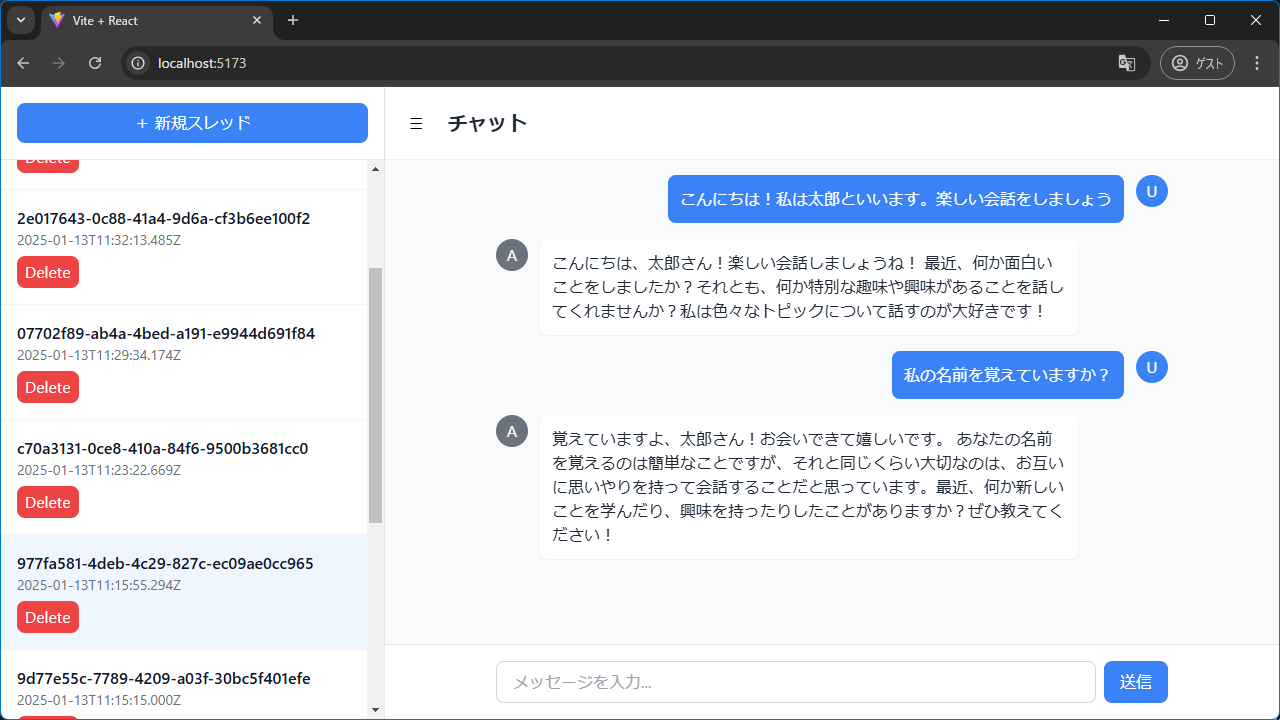The height and width of the screenshot is (720, 1280).
Task: Click user message 私の名前を覚えていますか？
Action: [1008, 375]
